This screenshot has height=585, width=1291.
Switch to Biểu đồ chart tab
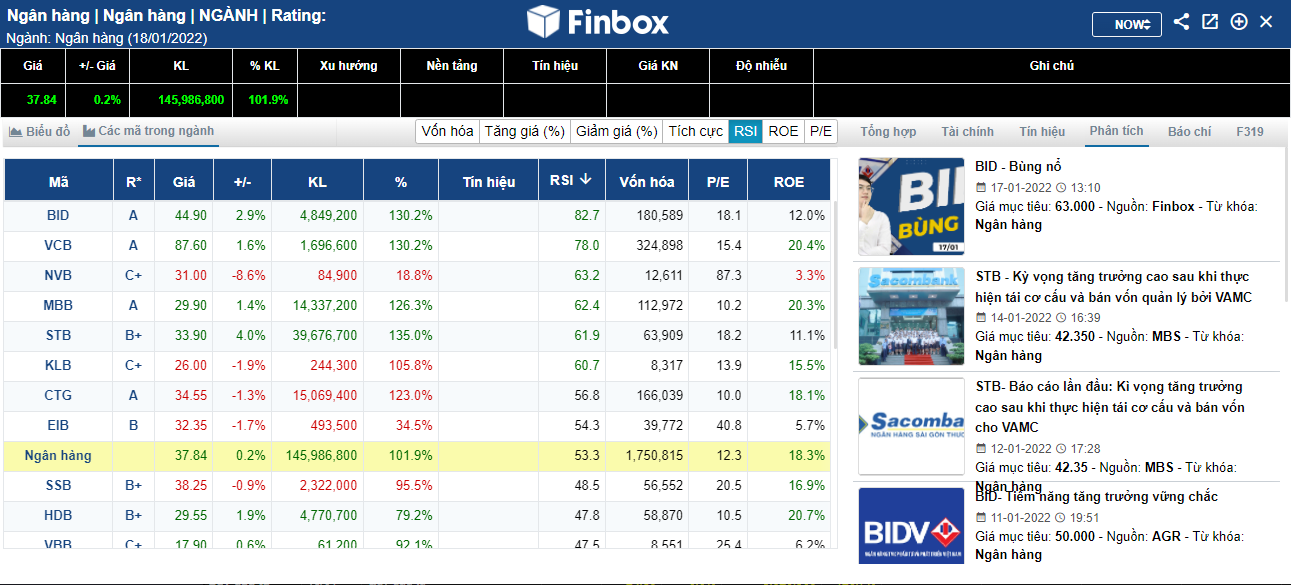(x=40, y=131)
